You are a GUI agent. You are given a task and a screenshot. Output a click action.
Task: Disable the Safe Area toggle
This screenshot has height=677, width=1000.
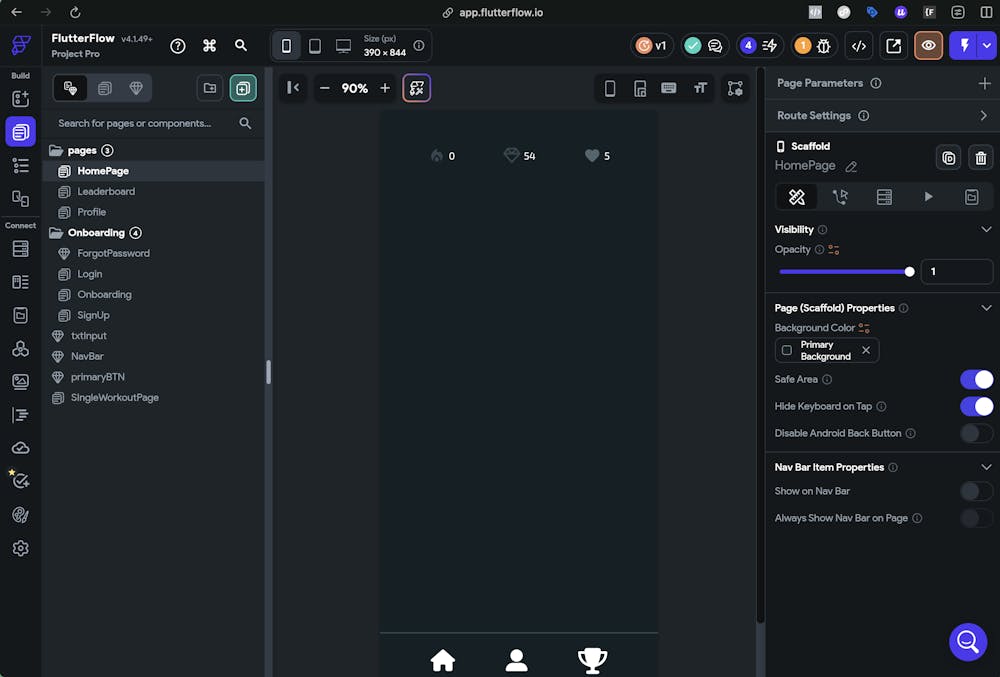tap(976, 379)
